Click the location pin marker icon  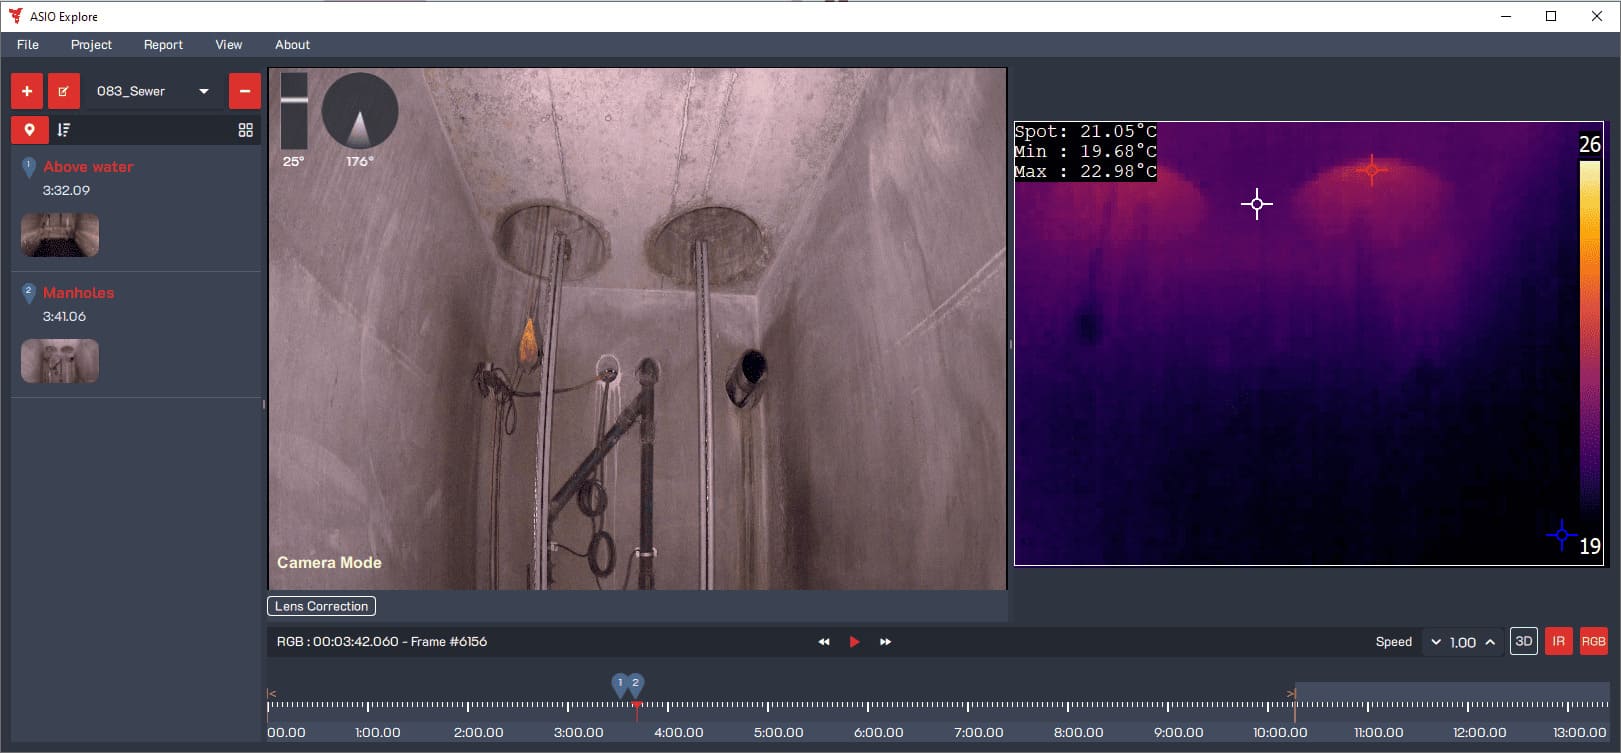pos(29,130)
